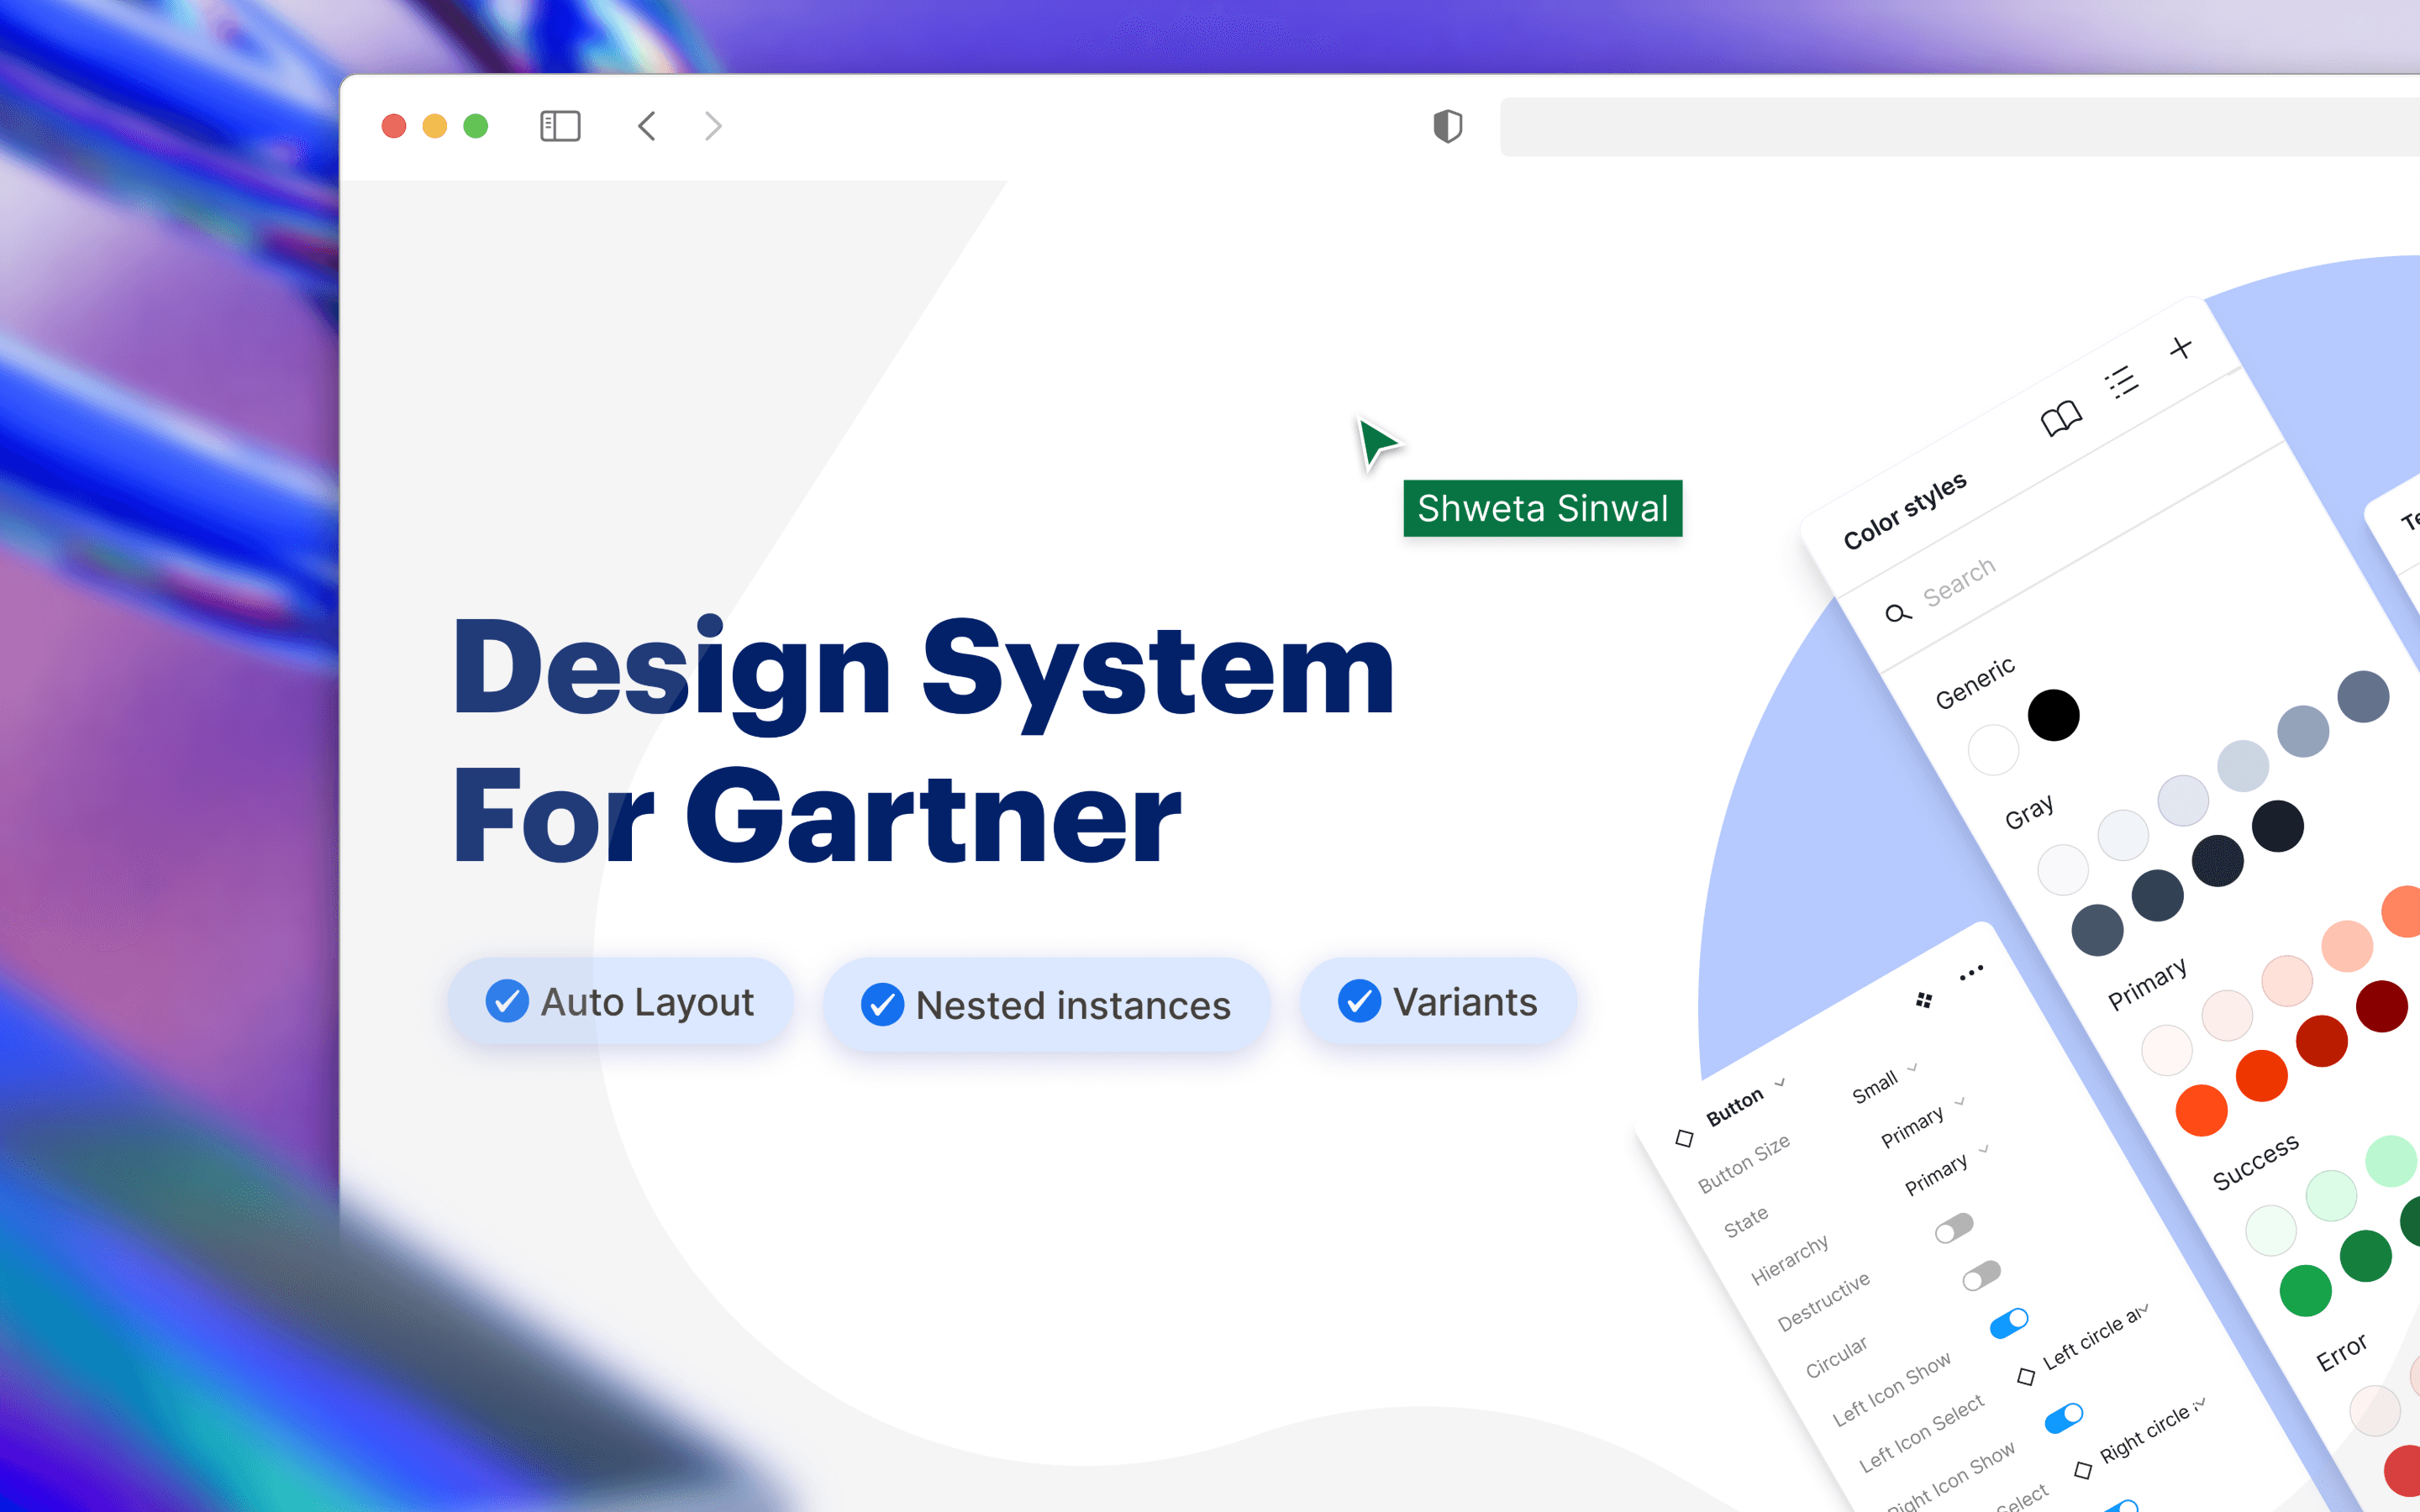Add a new color style with plus icon

2181,348
